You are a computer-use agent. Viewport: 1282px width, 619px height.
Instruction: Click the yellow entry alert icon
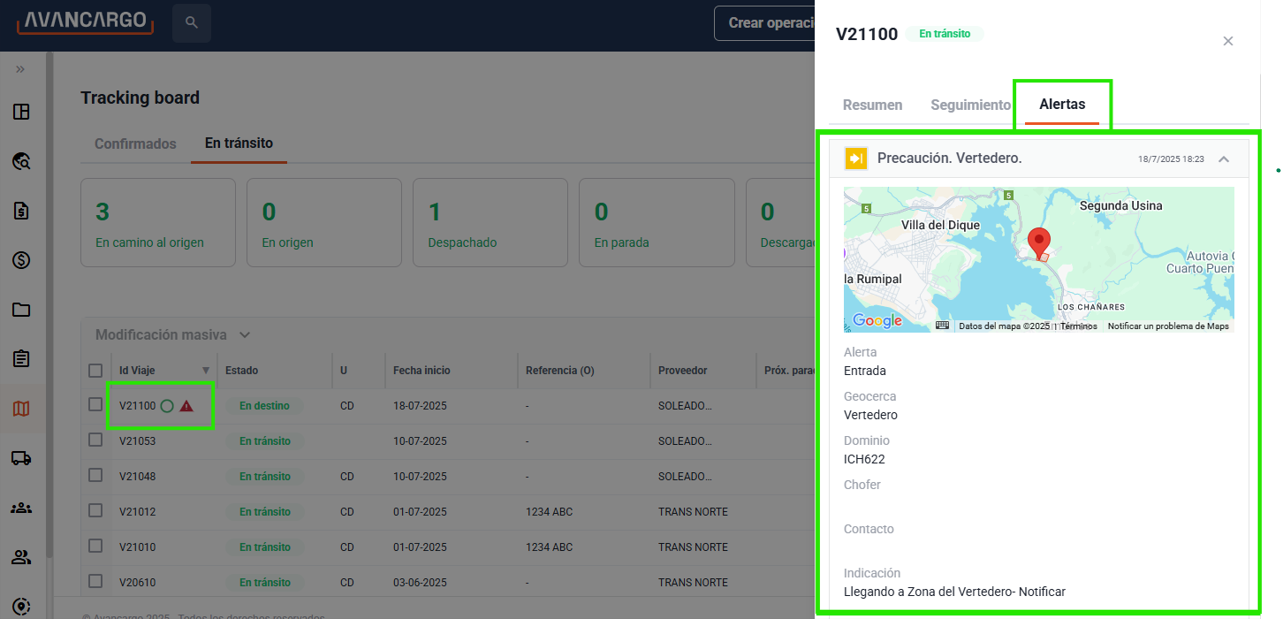click(855, 158)
